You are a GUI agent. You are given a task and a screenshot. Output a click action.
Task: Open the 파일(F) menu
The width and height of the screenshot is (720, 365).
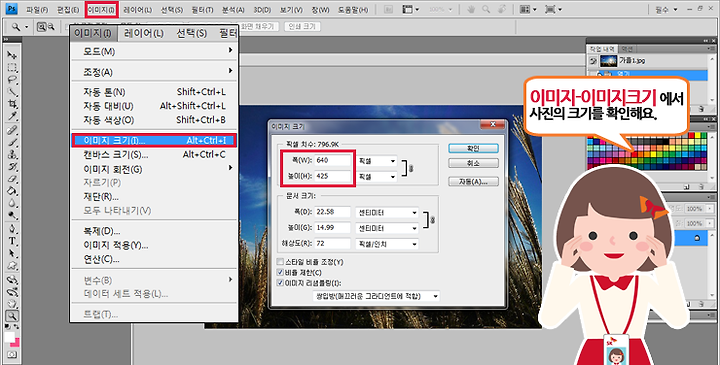(37, 10)
